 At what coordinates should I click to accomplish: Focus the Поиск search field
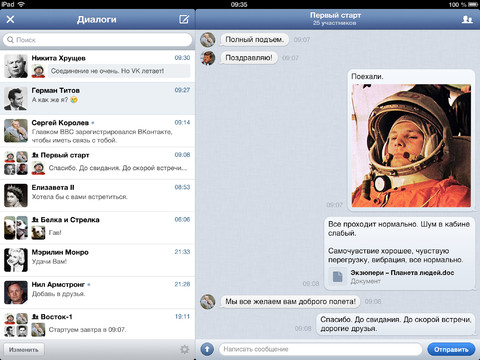click(97, 40)
